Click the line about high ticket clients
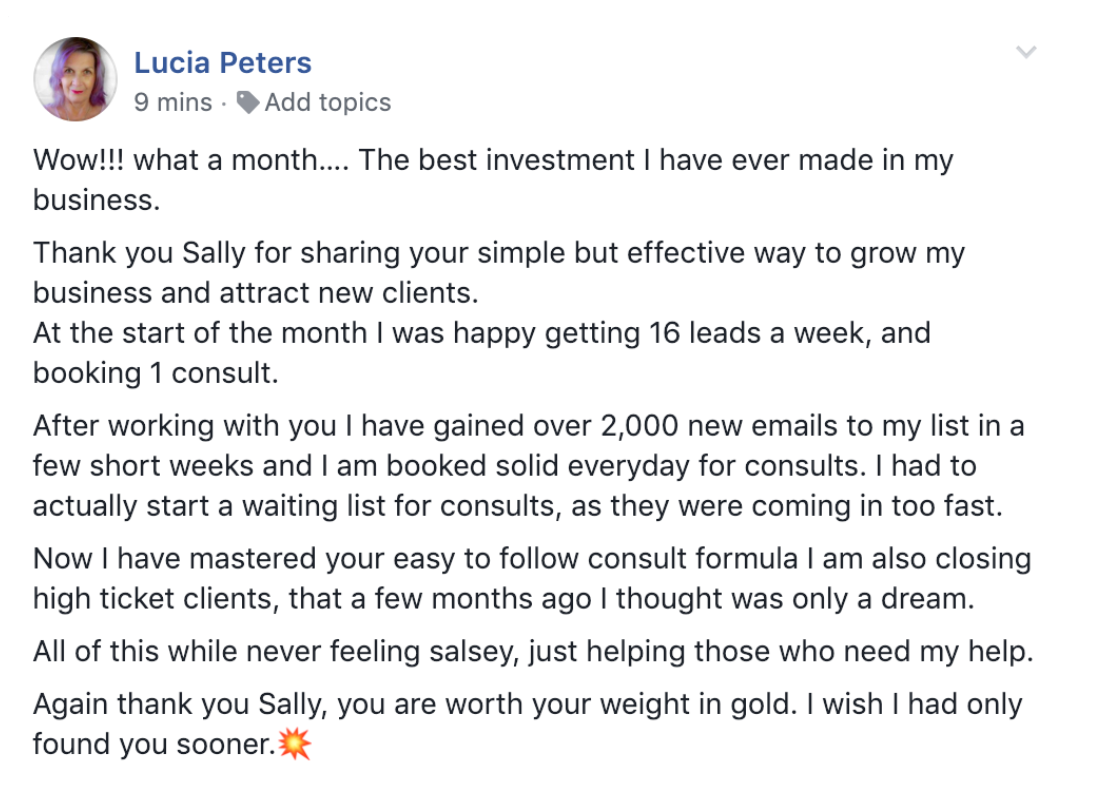Screen dimensions: 1100x800 point(504,599)
